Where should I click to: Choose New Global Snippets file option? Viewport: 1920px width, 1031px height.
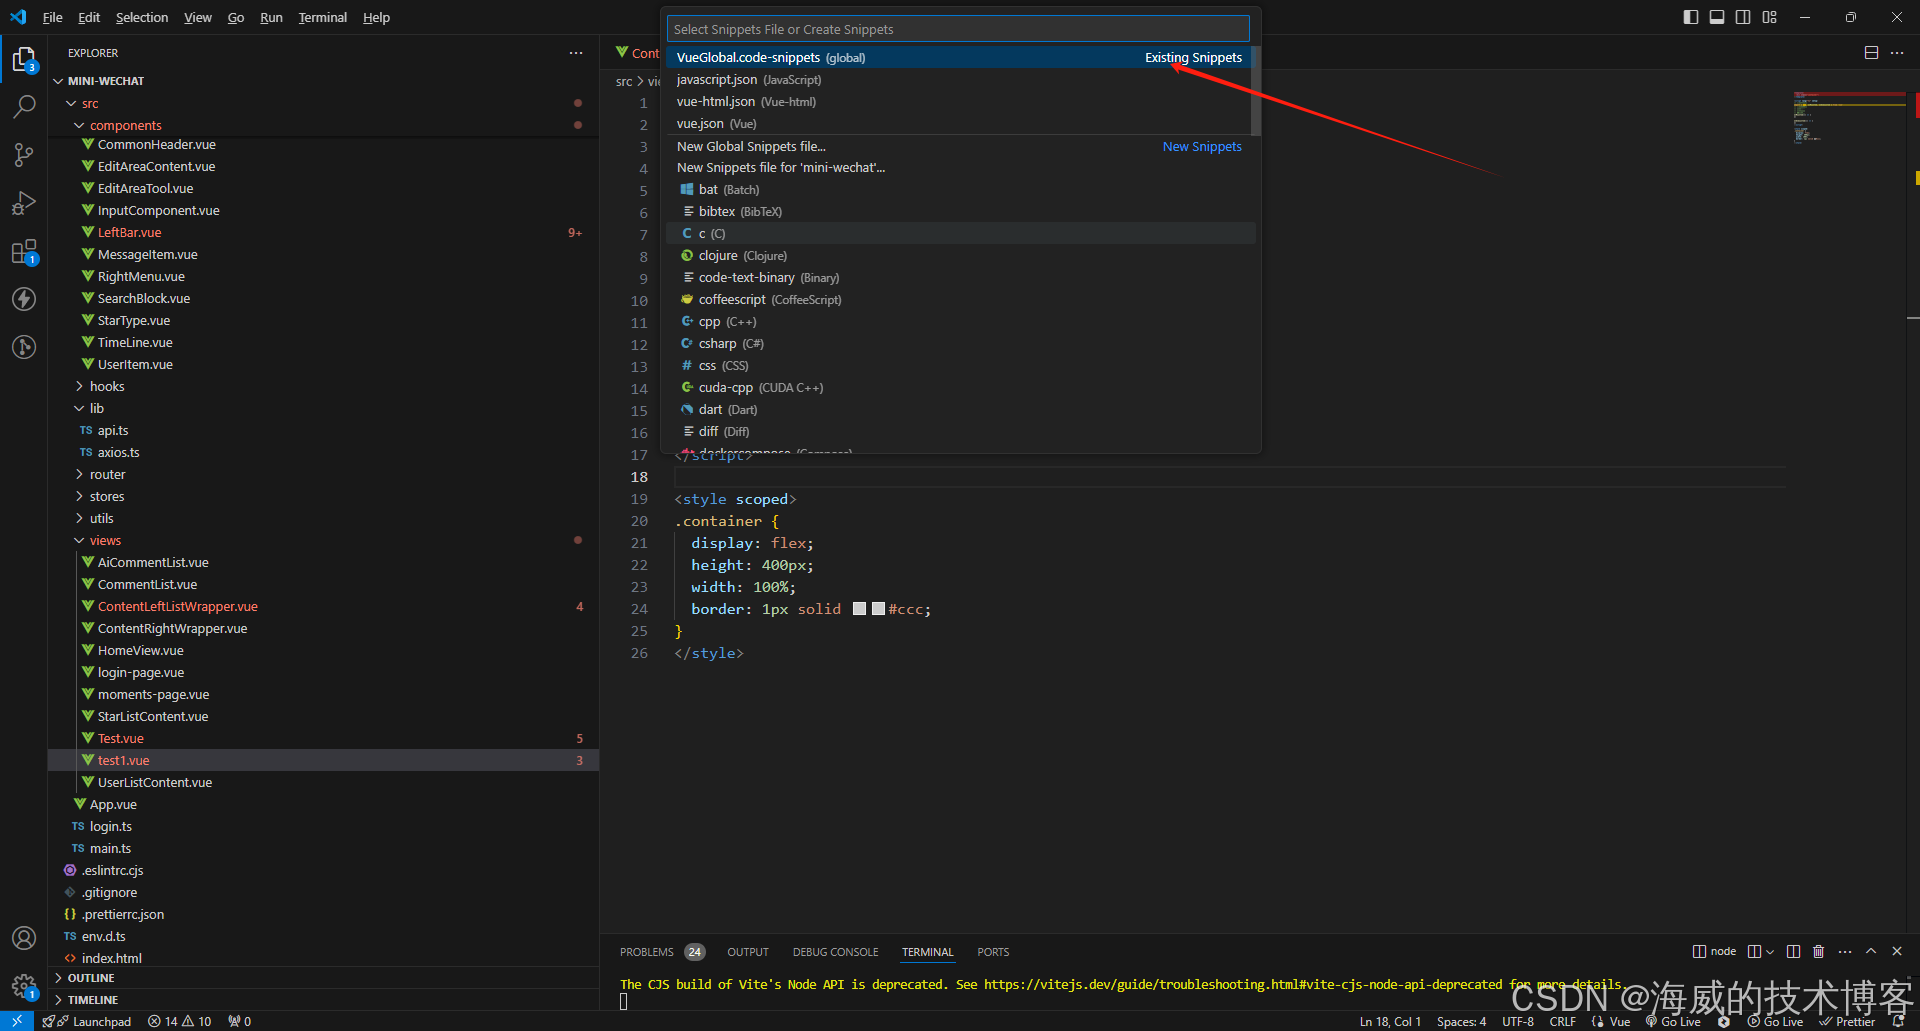click(958, 146)
